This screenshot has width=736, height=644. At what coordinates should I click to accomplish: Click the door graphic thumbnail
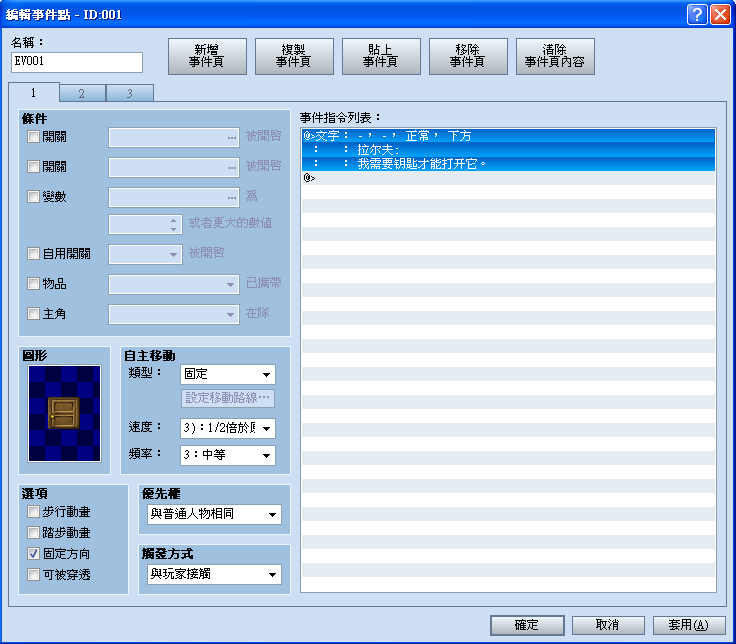point(64,414)
